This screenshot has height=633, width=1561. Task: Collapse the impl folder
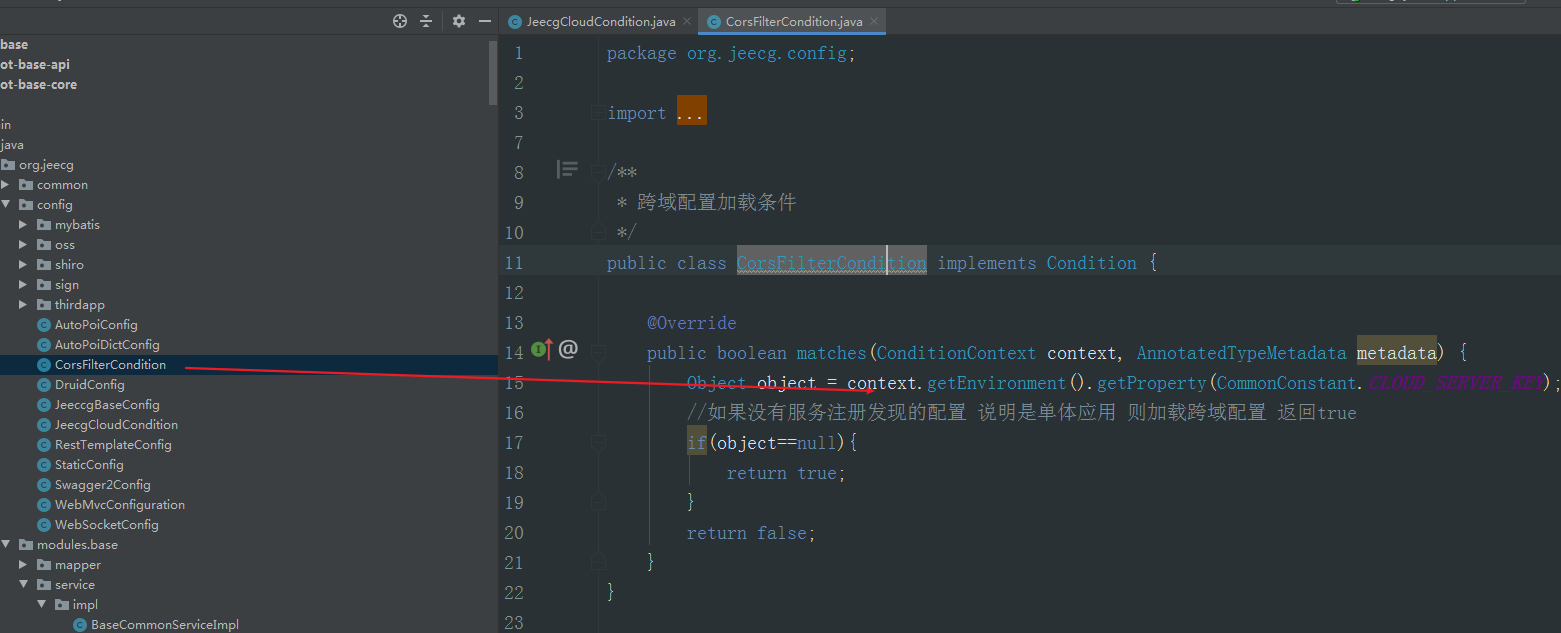point(41,605)
